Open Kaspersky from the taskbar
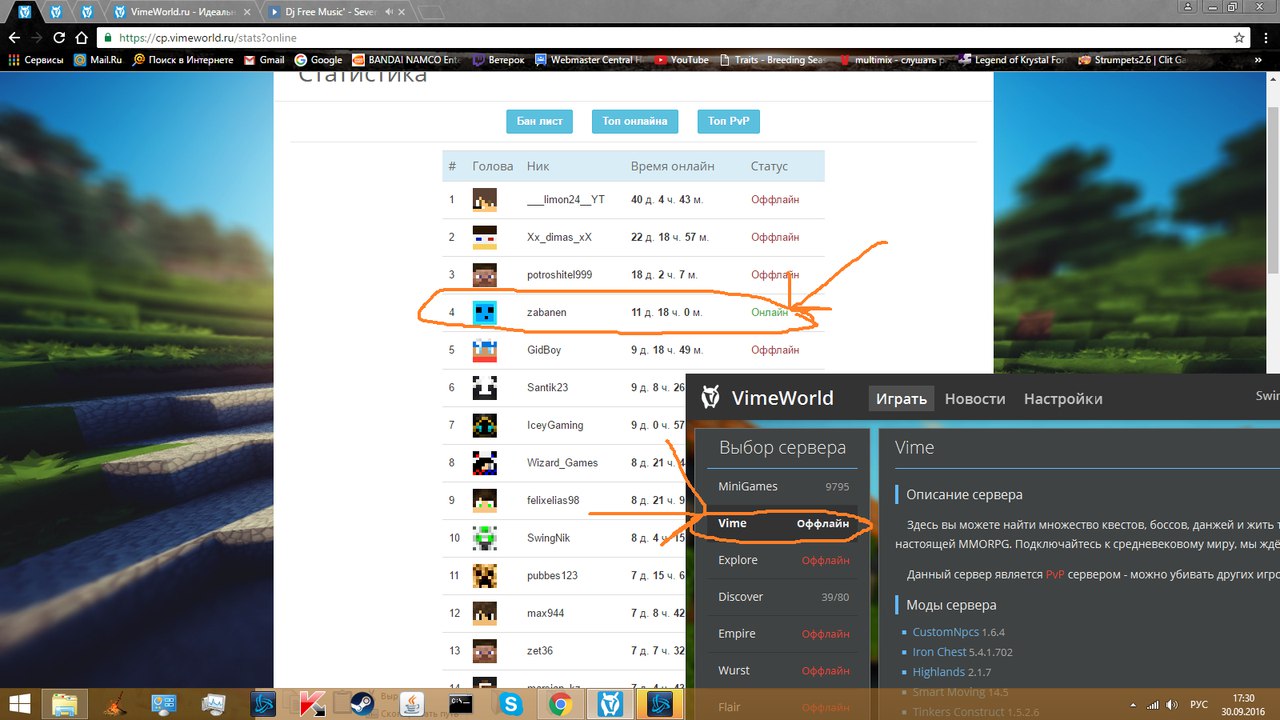Screen dimensions: 1280x720 (x=312, y=704)
